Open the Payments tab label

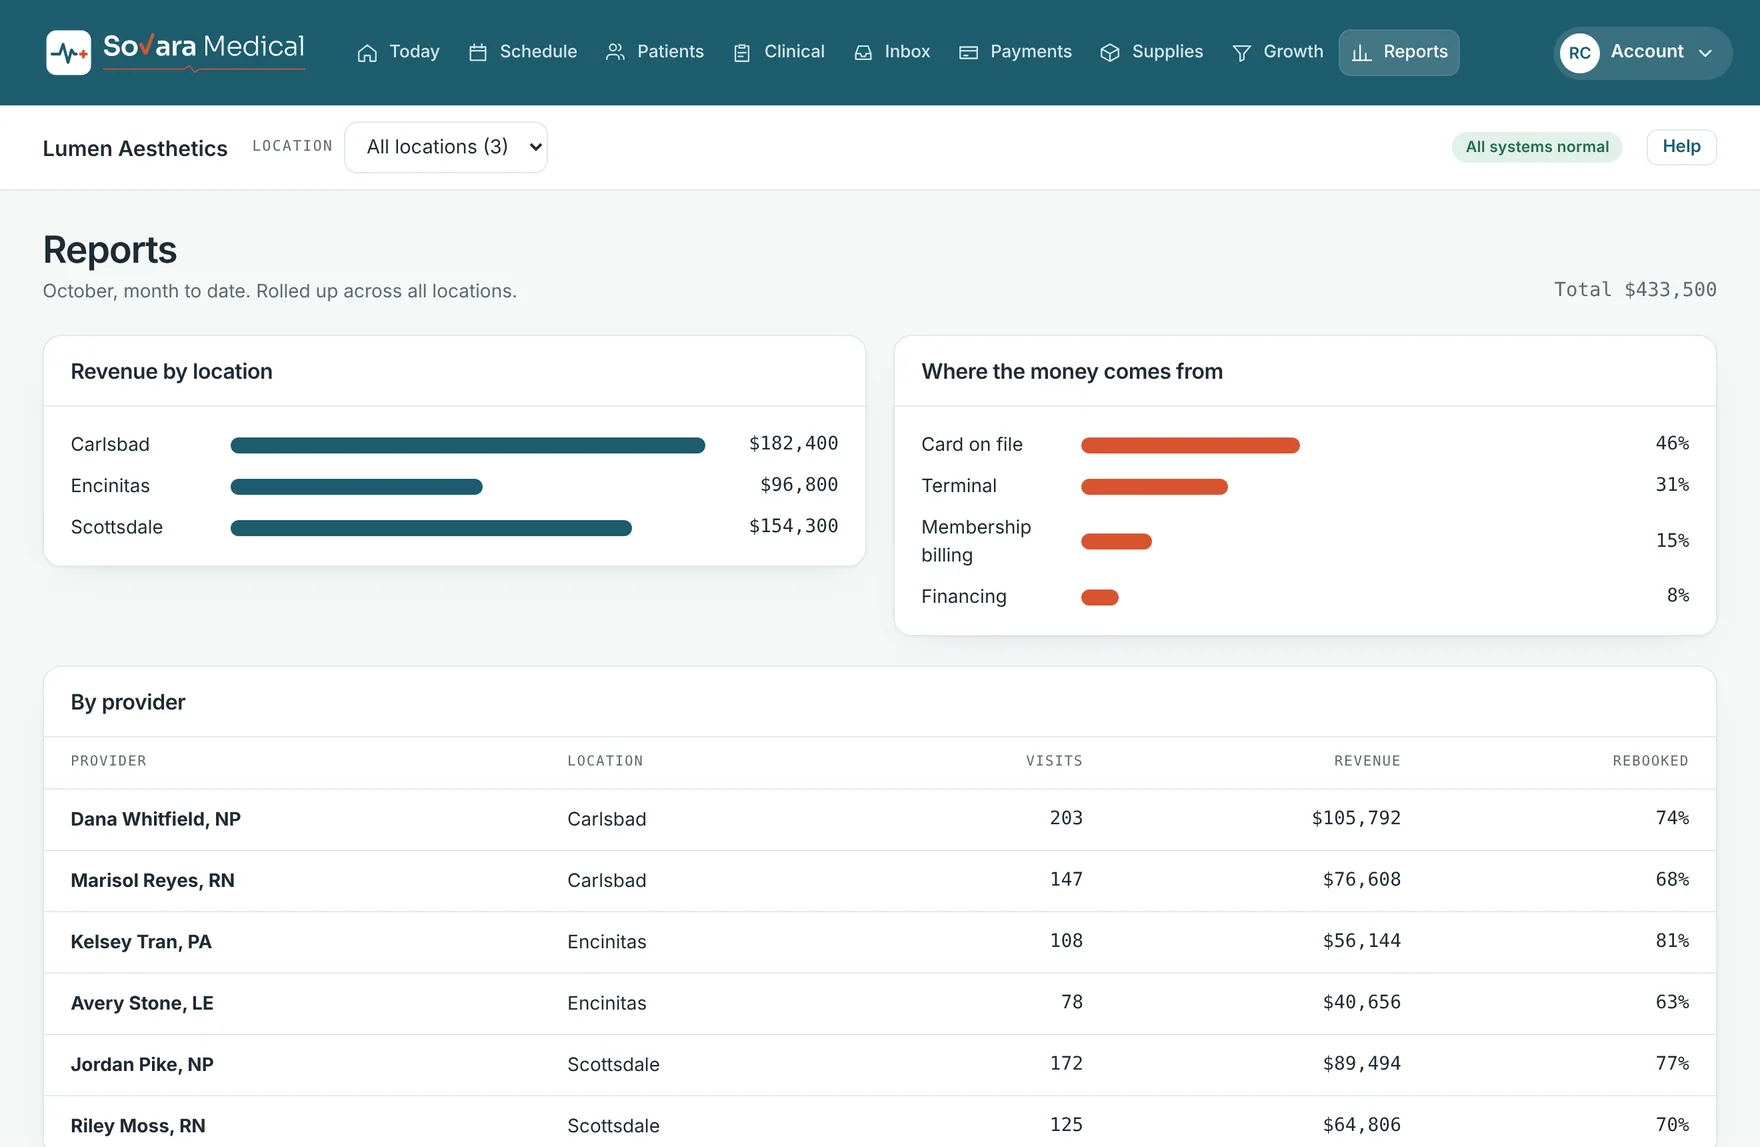click(1031, 52)
